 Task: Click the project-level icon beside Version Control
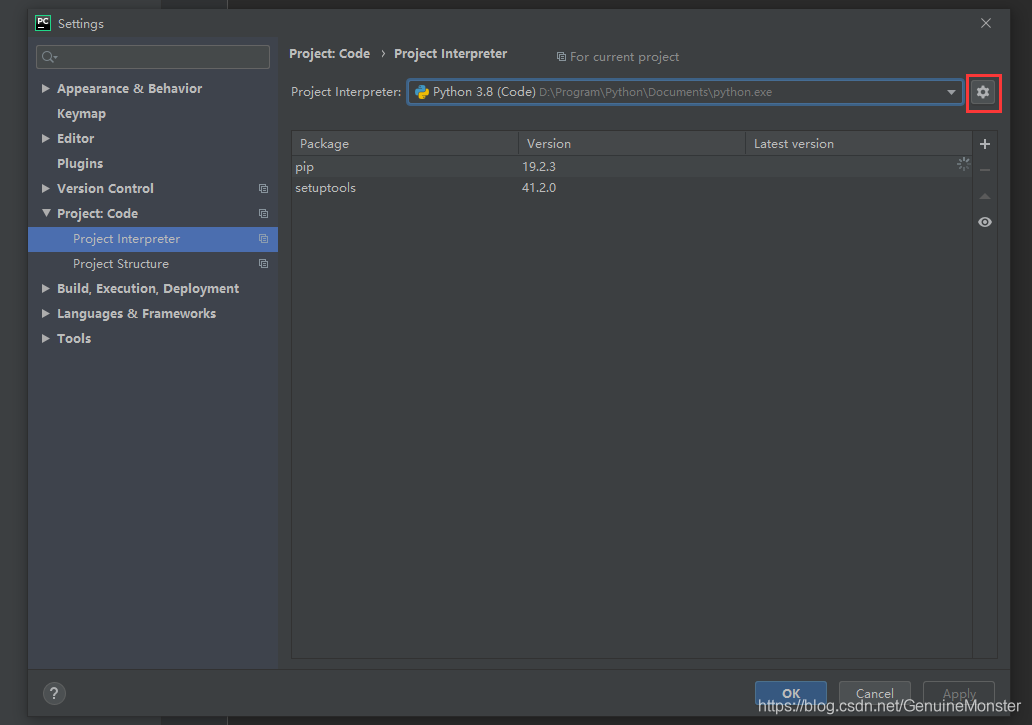[x=263, y=189]
